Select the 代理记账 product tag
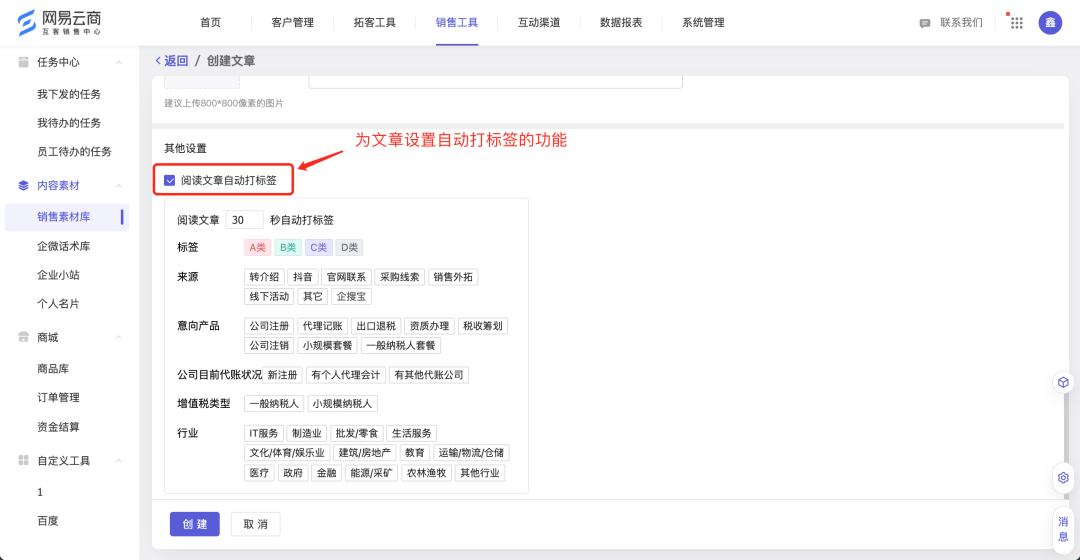 pyautogui.click(x=322, y=326)
